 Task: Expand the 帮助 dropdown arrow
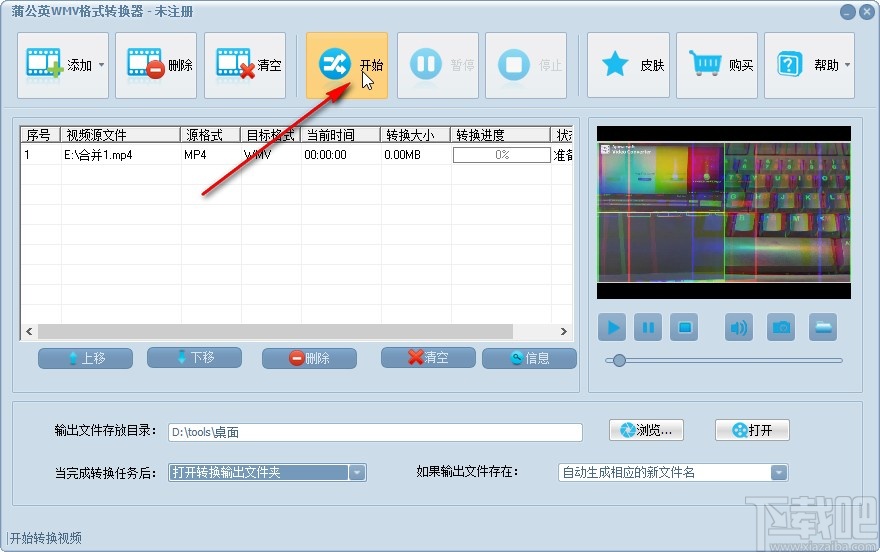click(x=847, y=65)
